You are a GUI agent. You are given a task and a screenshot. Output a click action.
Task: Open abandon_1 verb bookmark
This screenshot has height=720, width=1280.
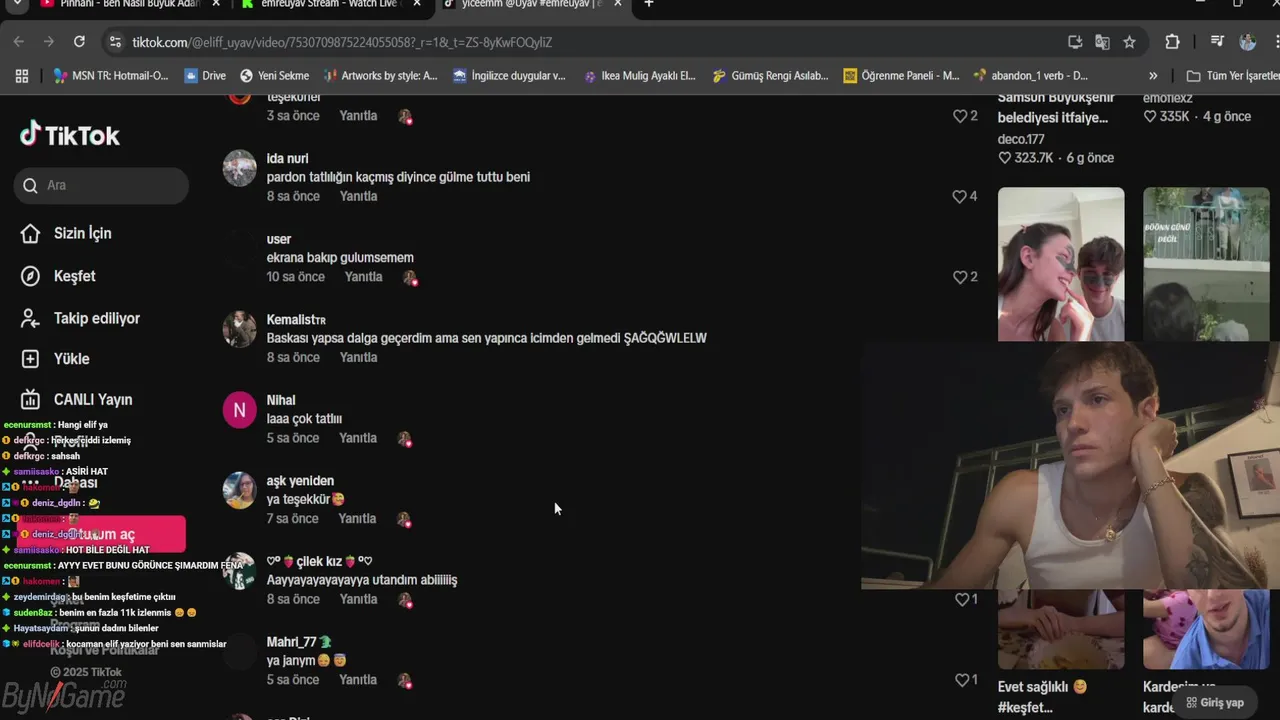[1030, 76]
